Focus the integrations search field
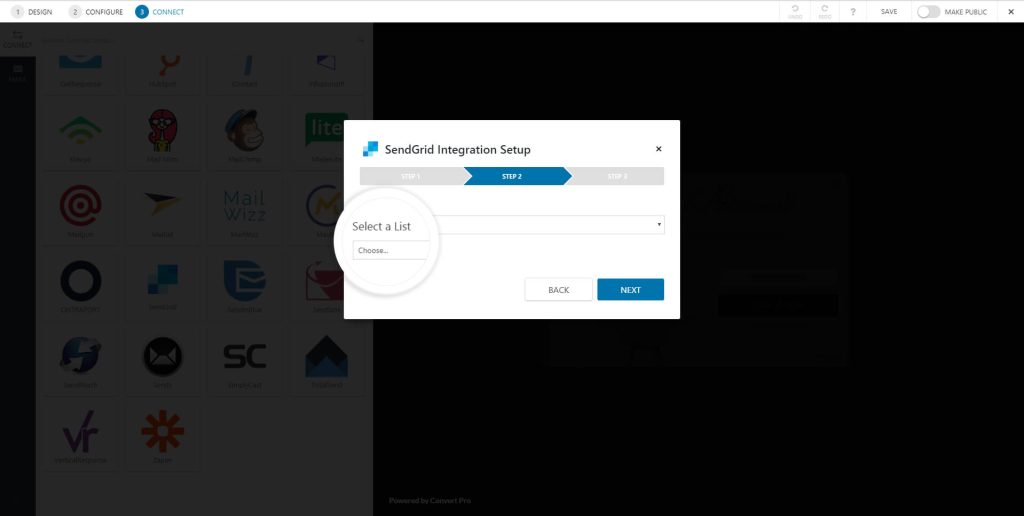This screenshot has width=1024, height=516. (x=204, y=40)
